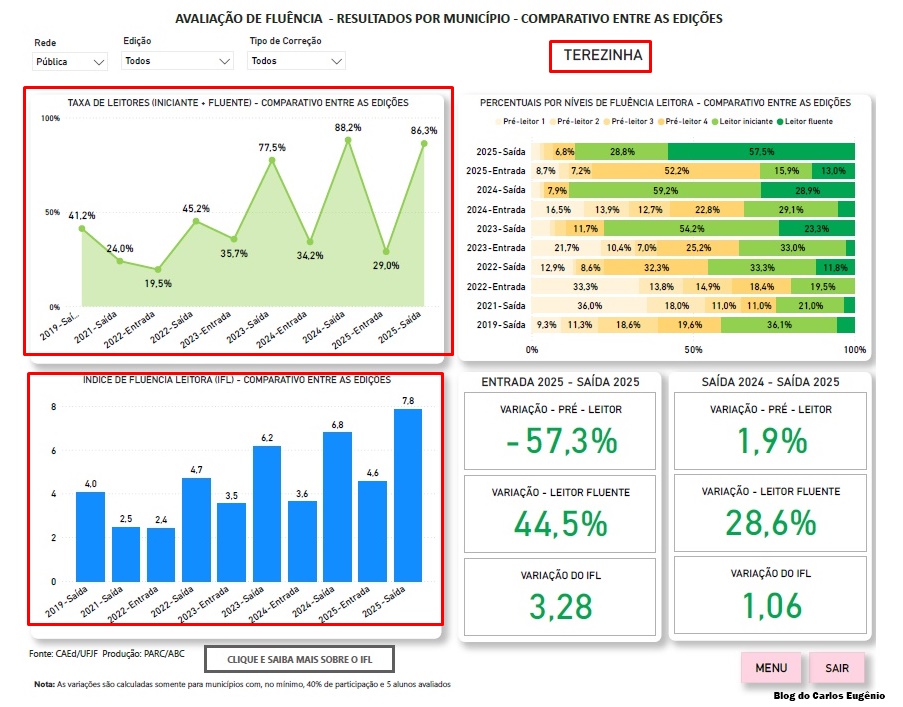
Task: Click the 57,5% segment in the 2025-Saída row
Action: 761,151
